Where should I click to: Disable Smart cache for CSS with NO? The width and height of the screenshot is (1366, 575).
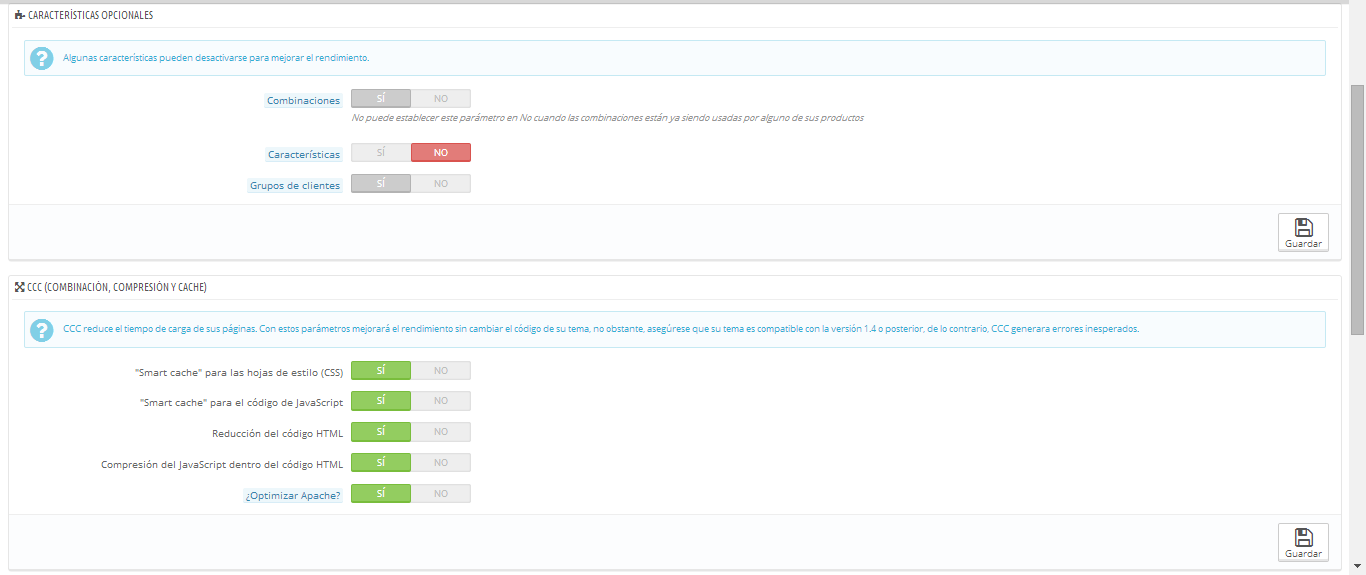(x=441, y=371)
